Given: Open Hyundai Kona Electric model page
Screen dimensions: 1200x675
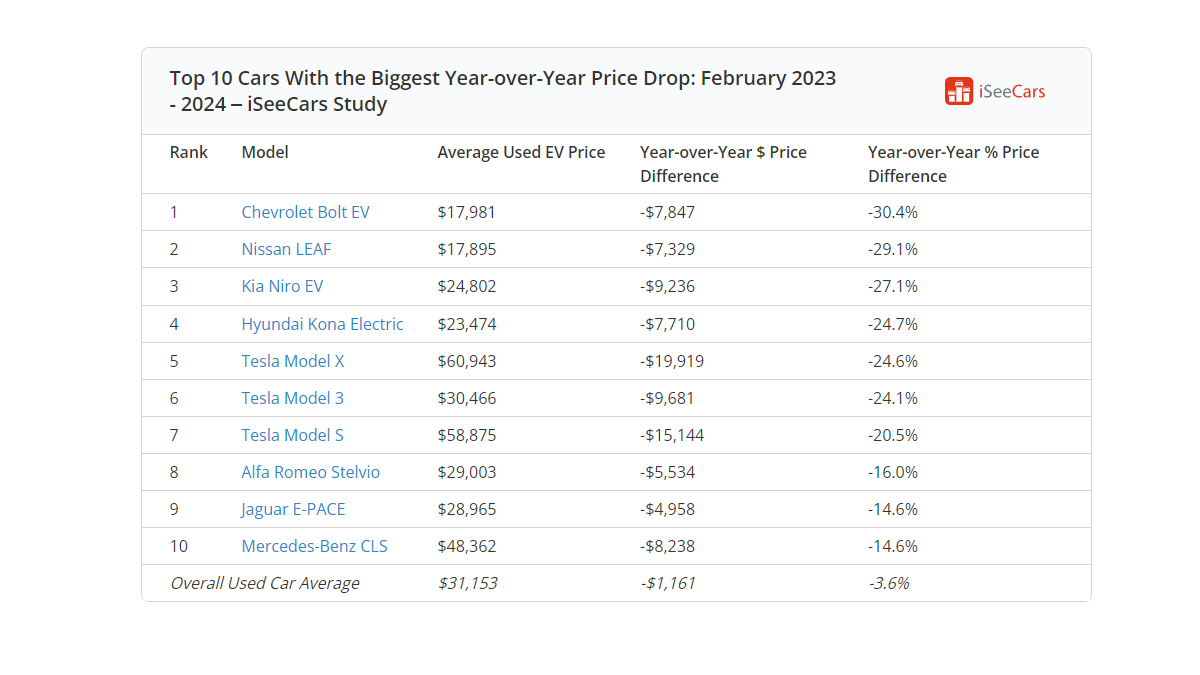Looking at the screenshot, I should [322, 324].
